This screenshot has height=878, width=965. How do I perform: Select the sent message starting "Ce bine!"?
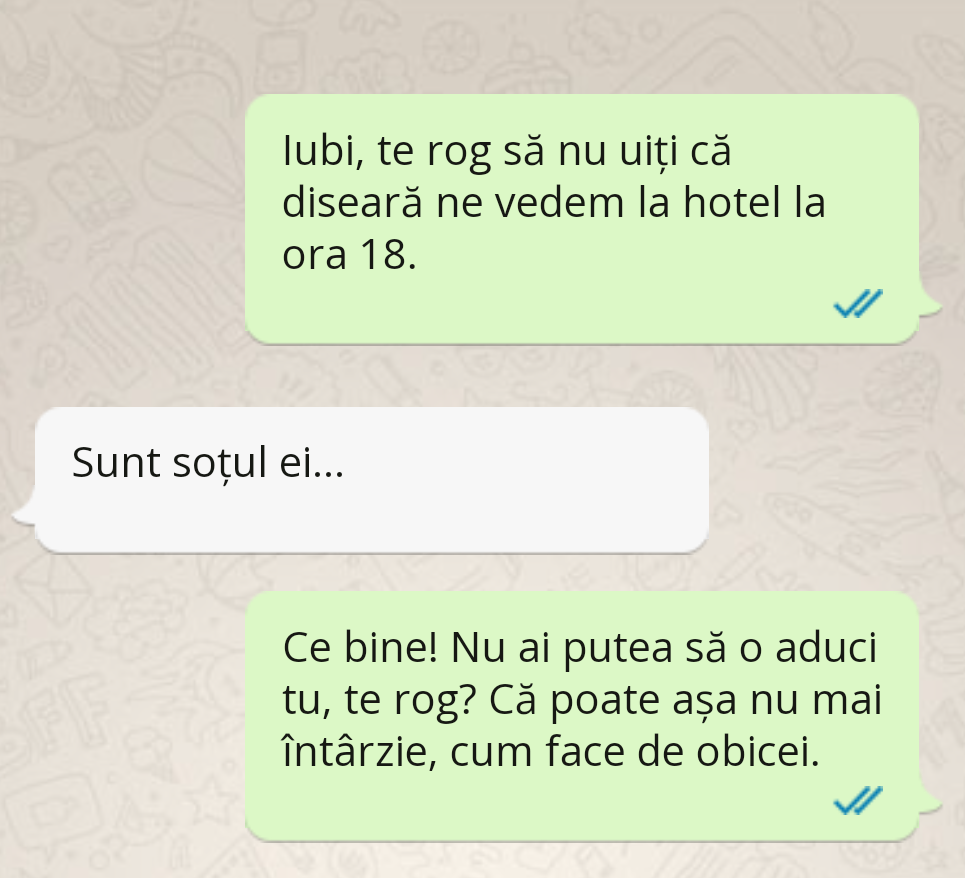point(582,716)
